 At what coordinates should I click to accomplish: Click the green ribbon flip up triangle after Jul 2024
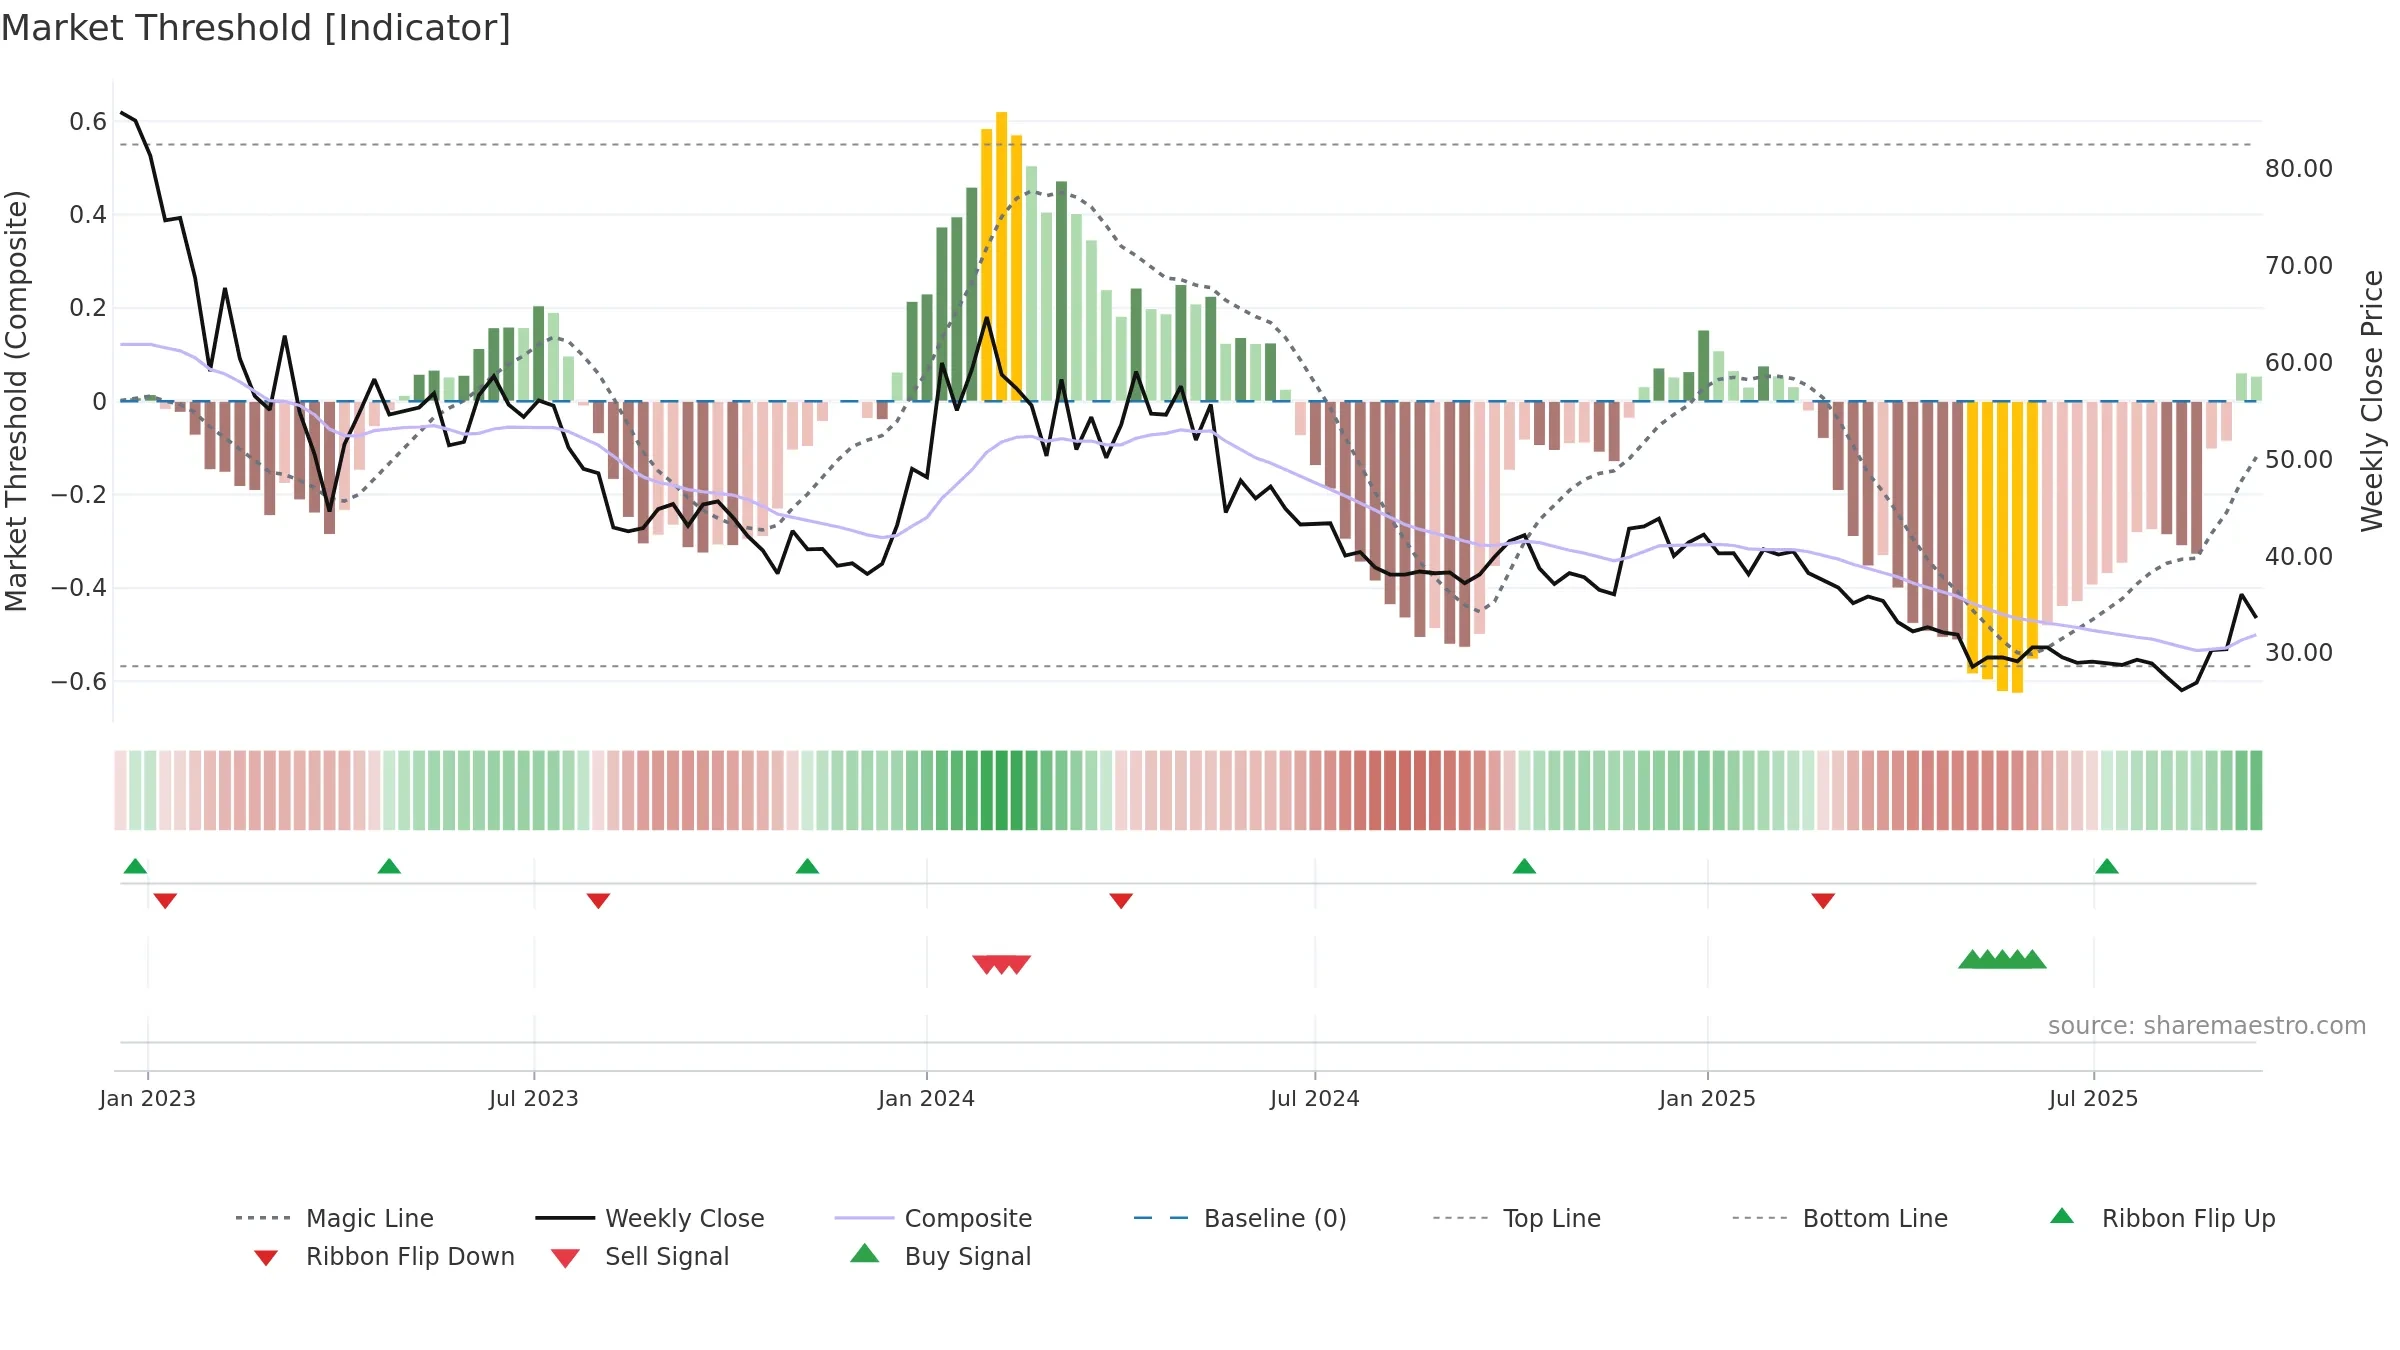tap(1524, 866)
